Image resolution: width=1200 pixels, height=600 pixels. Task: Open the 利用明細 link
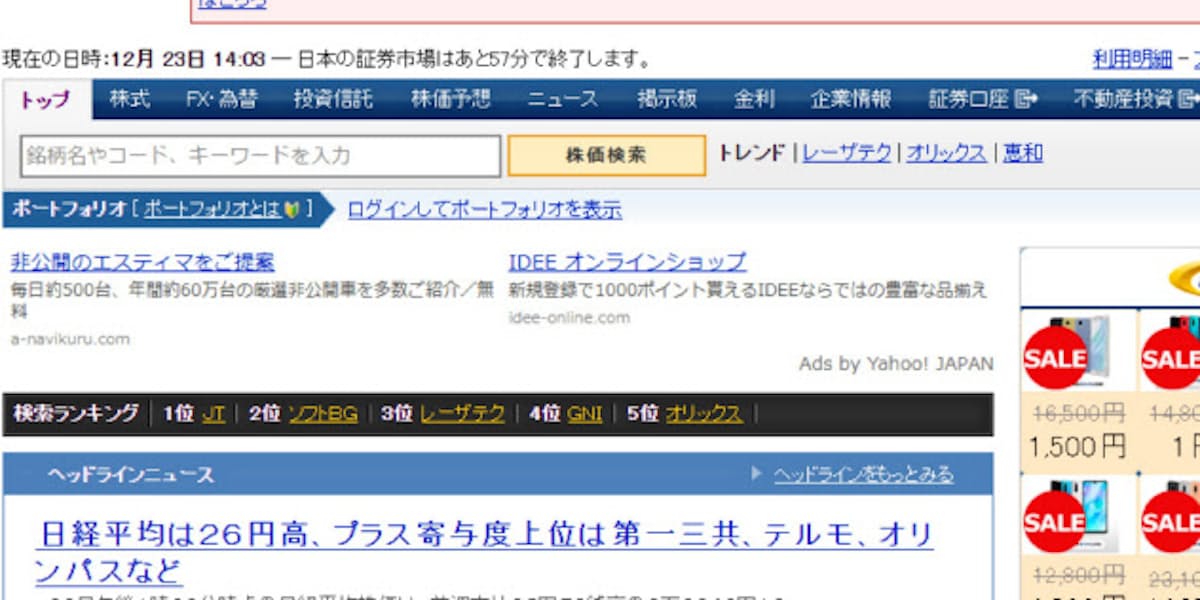(x=1132, y=60)
